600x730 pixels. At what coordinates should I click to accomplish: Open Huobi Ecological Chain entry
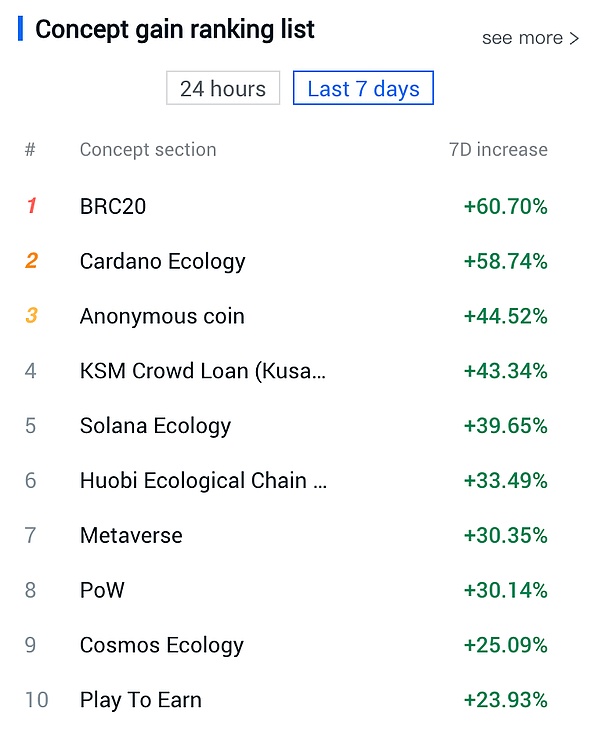203,481
